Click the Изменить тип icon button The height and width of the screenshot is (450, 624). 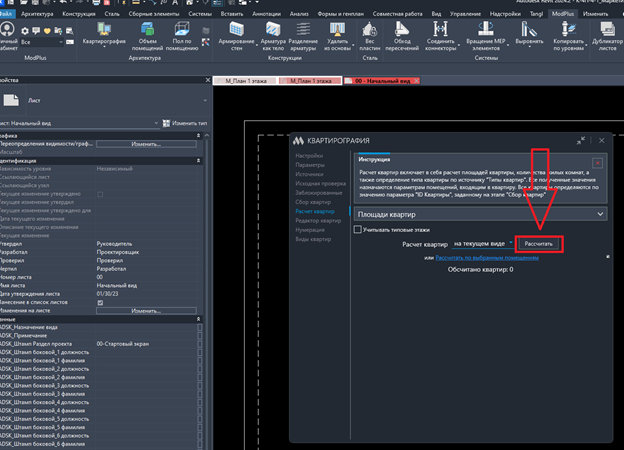[x=166, y=123]
